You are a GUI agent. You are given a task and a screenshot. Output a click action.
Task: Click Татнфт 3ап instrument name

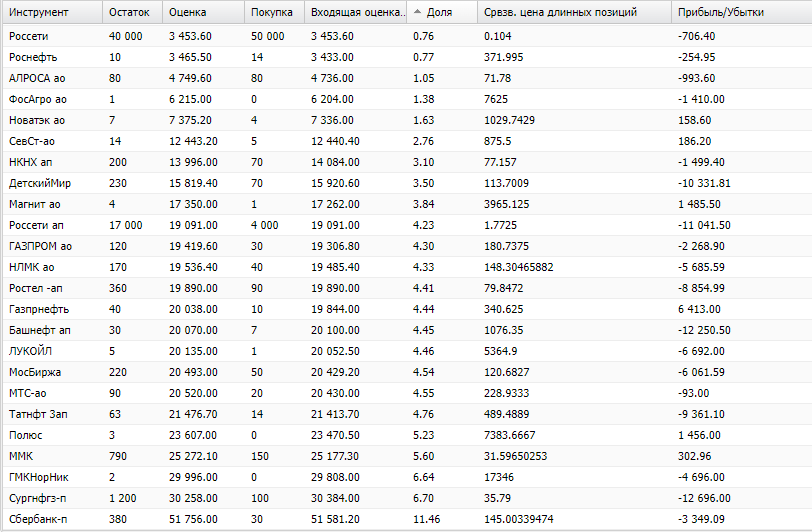tap(38, 414)
